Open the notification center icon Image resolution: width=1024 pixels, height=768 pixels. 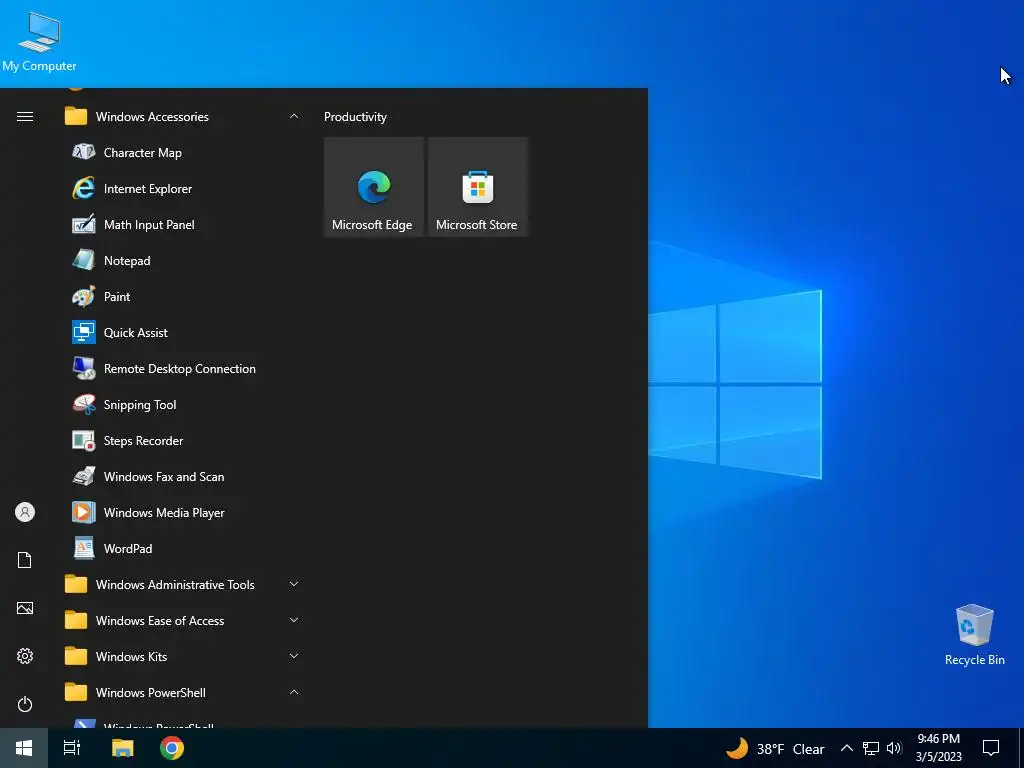(x=991, y=748)
